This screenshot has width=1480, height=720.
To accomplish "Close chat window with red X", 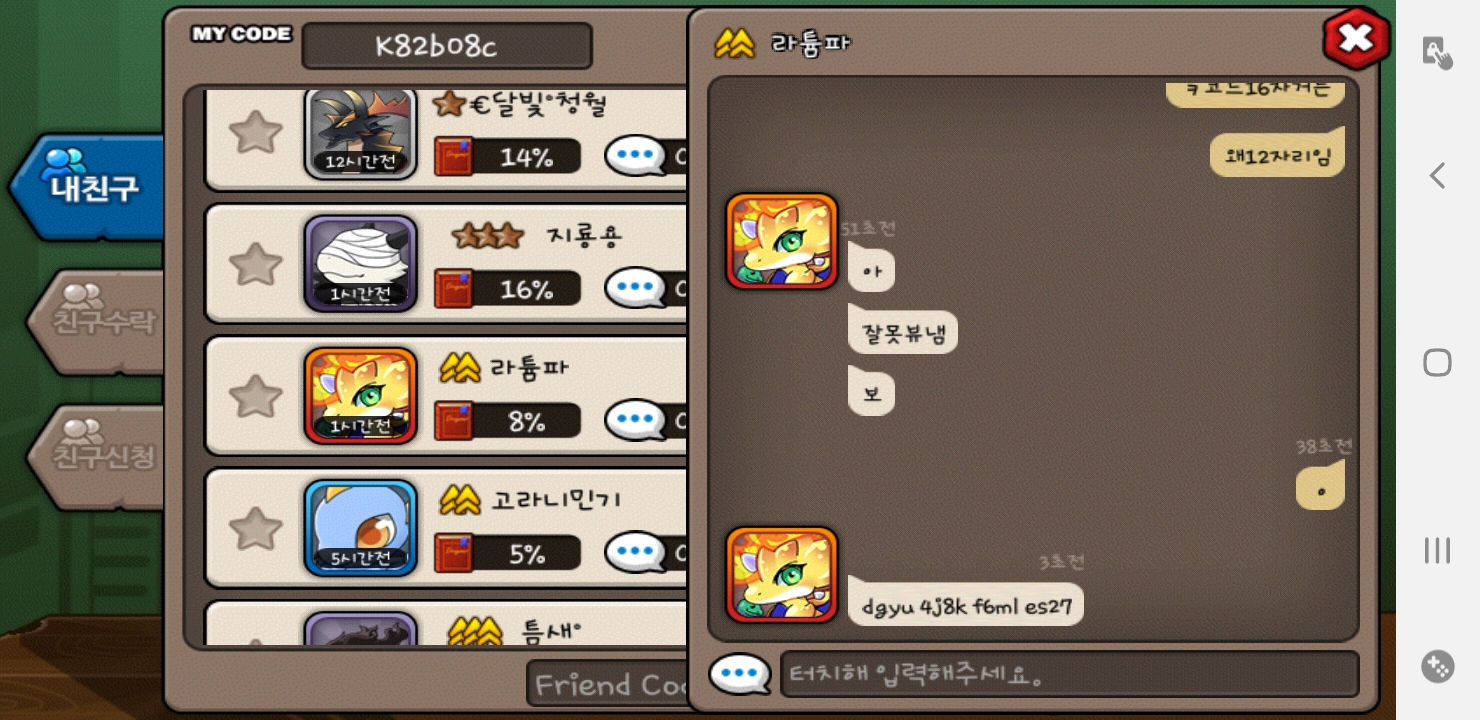I will (1356, 39).
